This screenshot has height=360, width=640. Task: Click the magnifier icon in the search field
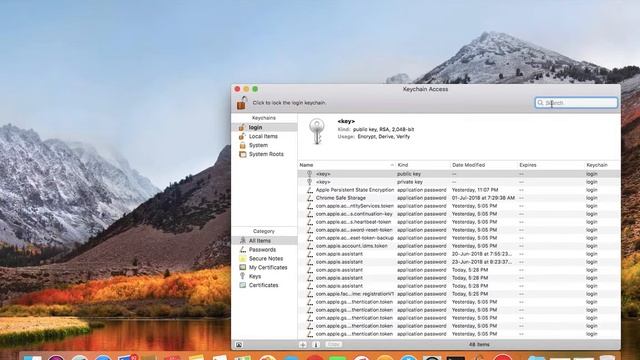click(540, 103)
